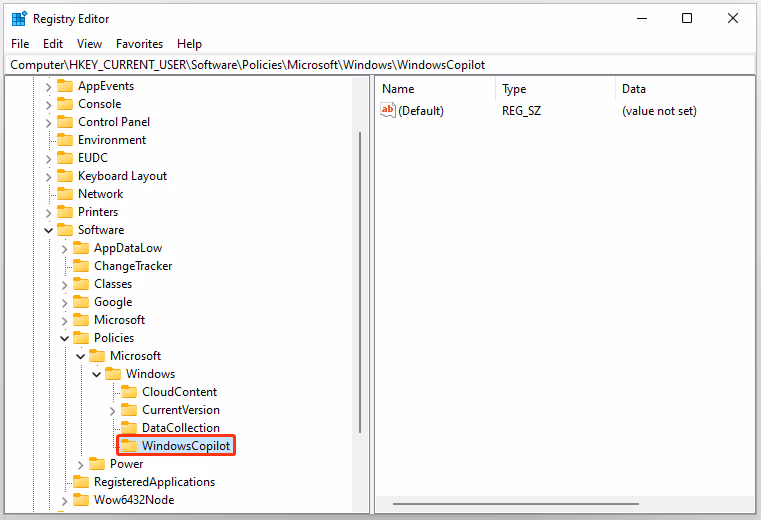
Task: Expand the Printers key
Action: point(48,213)
